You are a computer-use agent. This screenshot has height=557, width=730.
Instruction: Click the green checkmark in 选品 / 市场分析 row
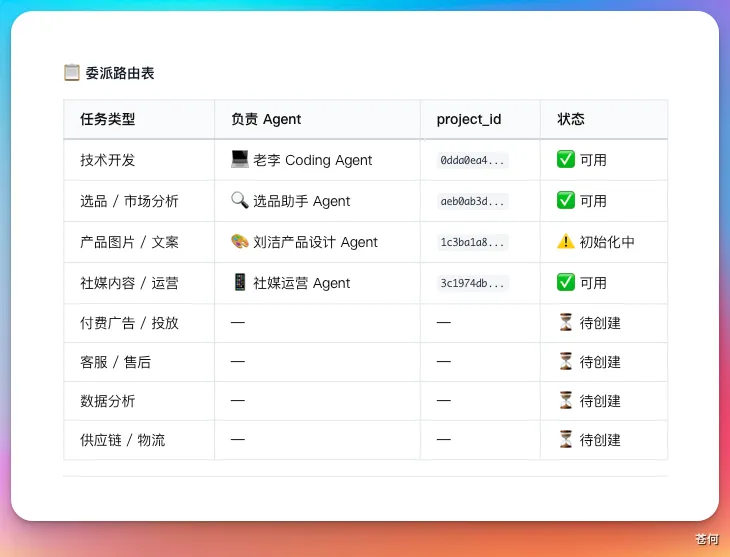566,200
